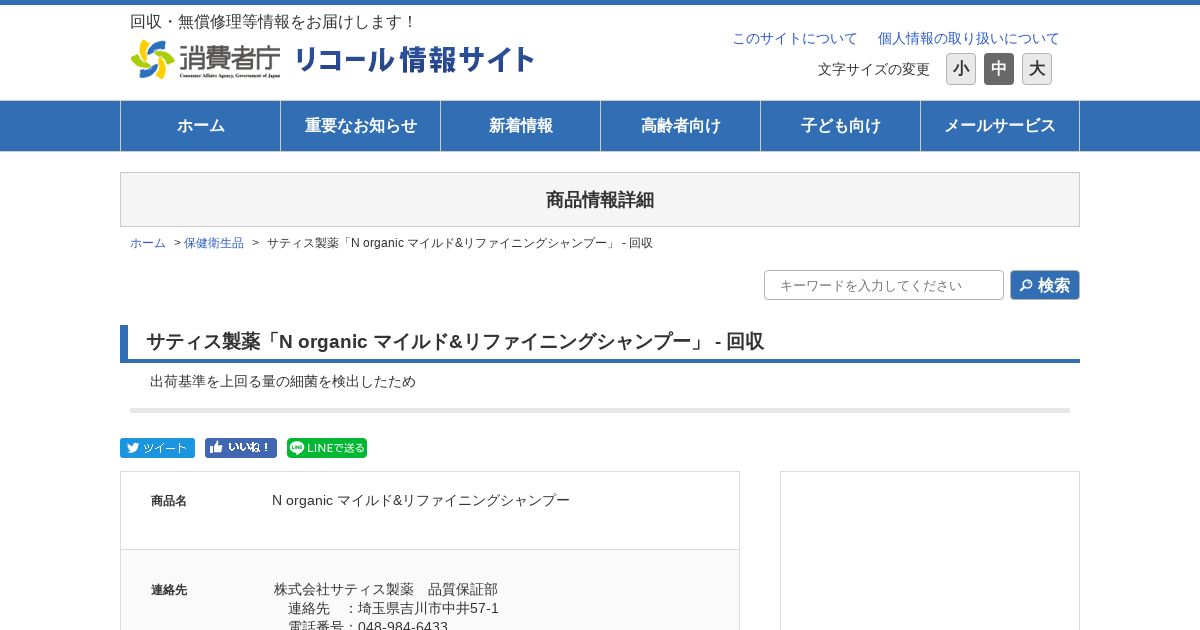Click the 商品情報詳細 page heading
The image size is (1200, 630).
click(x=600, y=200)
